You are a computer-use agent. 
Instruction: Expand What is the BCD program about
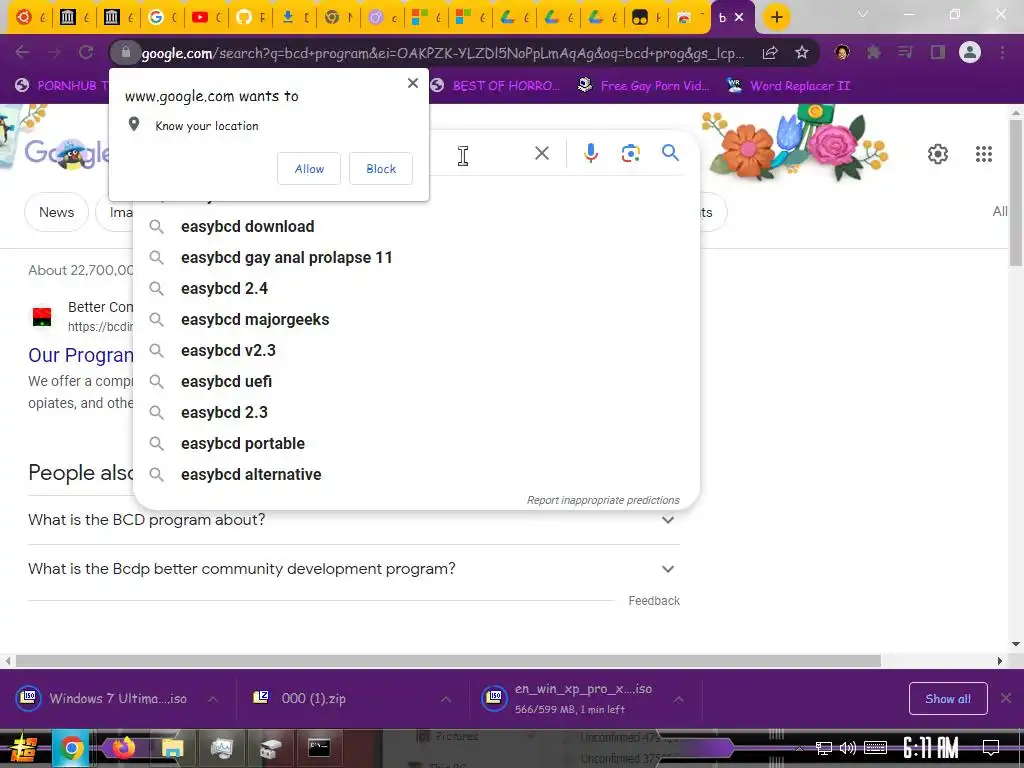354,520
